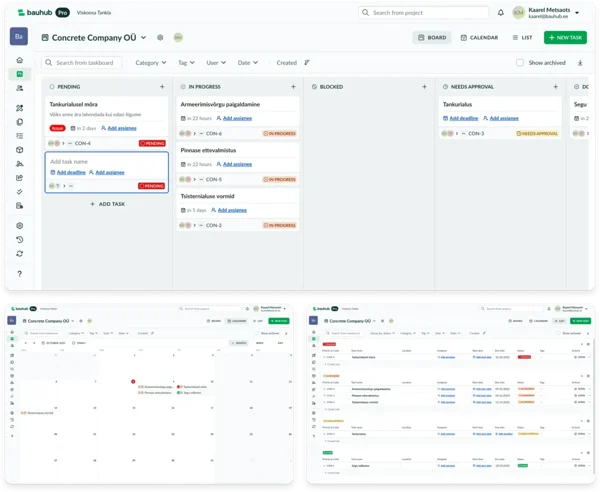The image size is (600, 492).
Task: Open the help question mark icon in sidebar
Action: point(19,273)
